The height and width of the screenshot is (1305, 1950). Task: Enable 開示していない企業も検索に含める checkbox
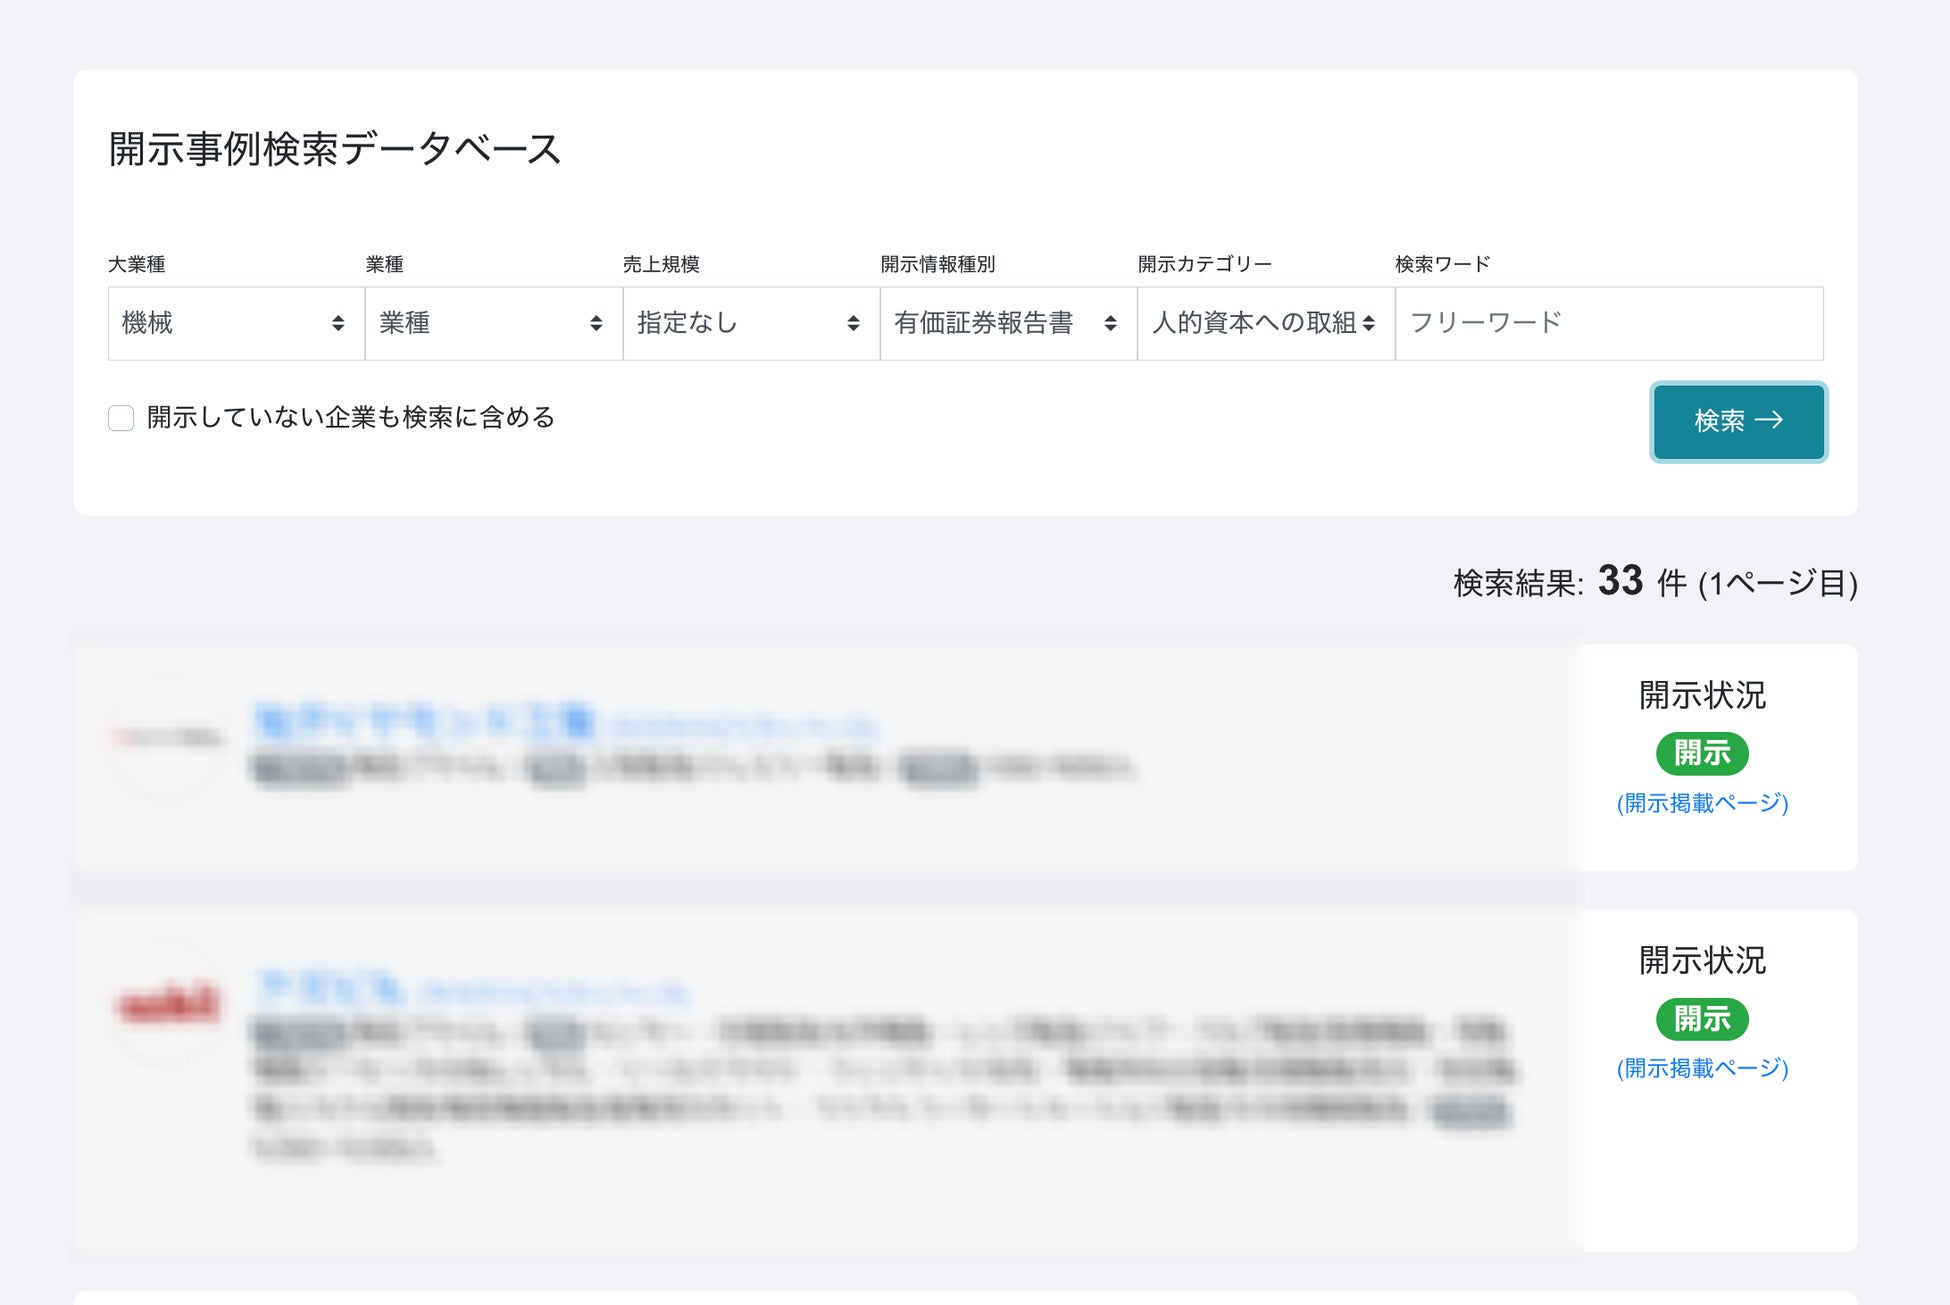(x=121, y=418)
